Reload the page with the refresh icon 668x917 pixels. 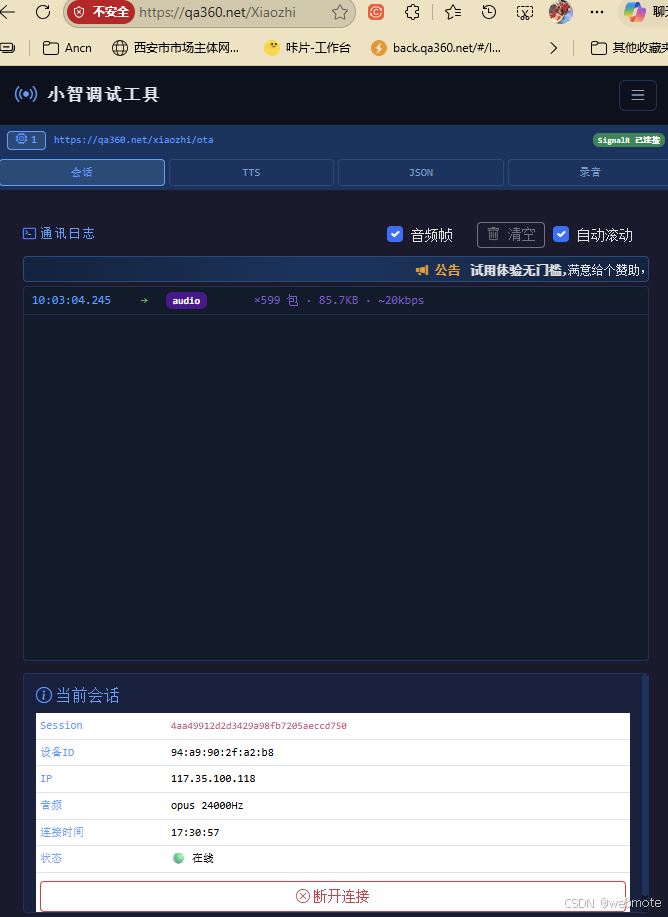(x=43, y=12)
